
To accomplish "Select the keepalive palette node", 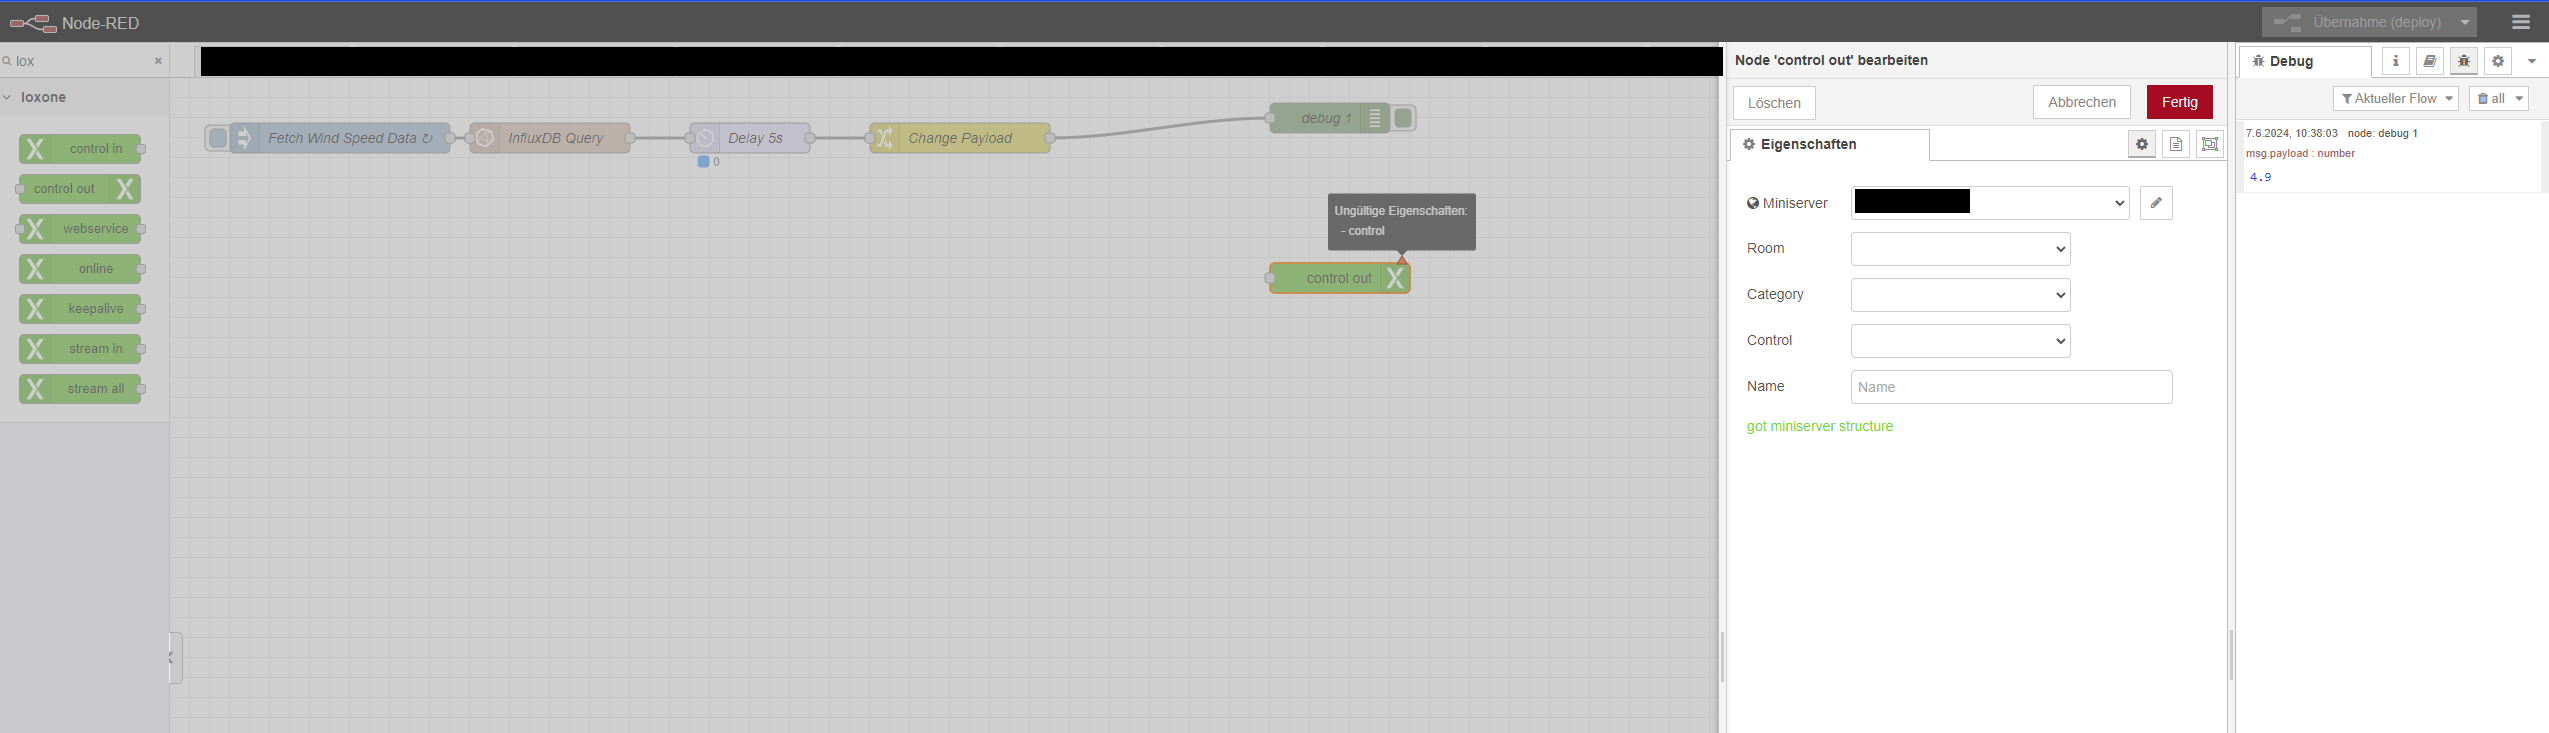I will click(80, 309).
